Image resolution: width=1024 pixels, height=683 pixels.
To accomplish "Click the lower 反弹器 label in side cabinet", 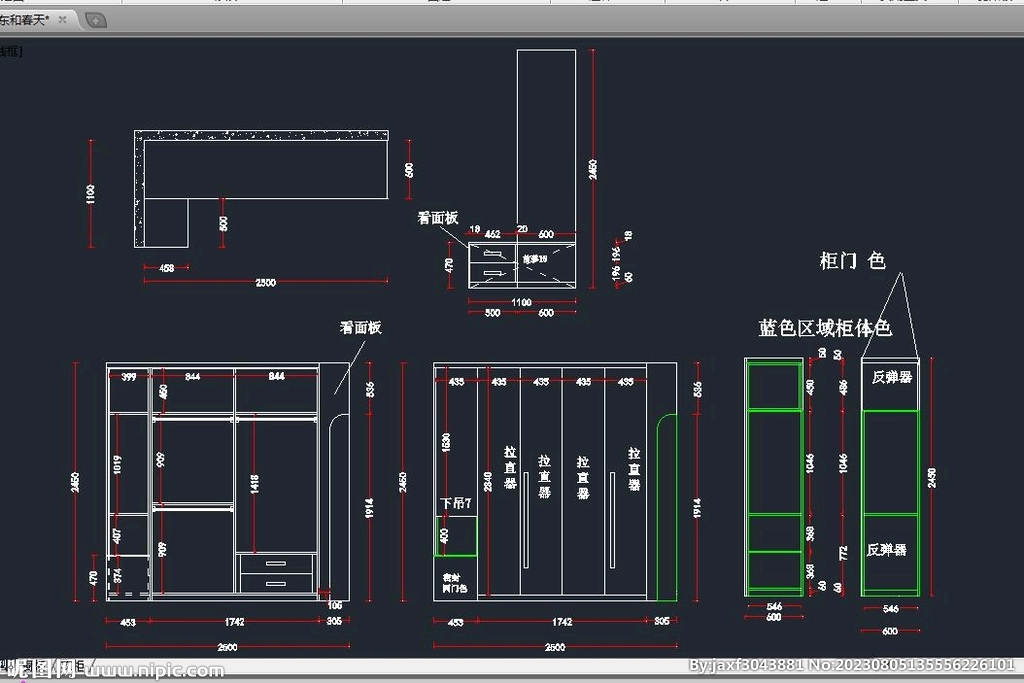I will [x=889, y=549].
